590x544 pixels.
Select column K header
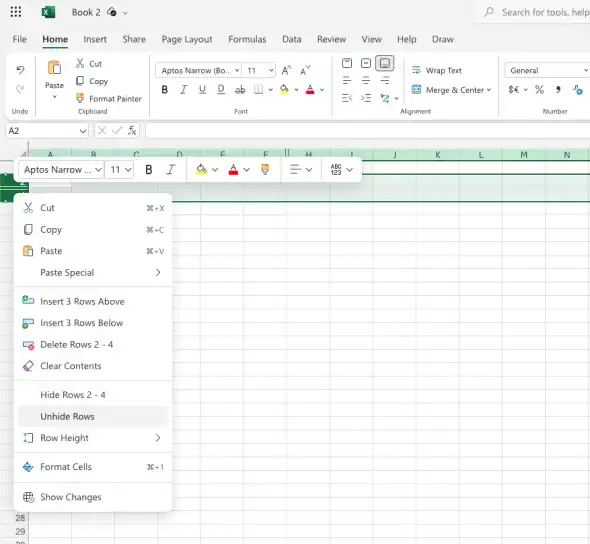(438, 155)
